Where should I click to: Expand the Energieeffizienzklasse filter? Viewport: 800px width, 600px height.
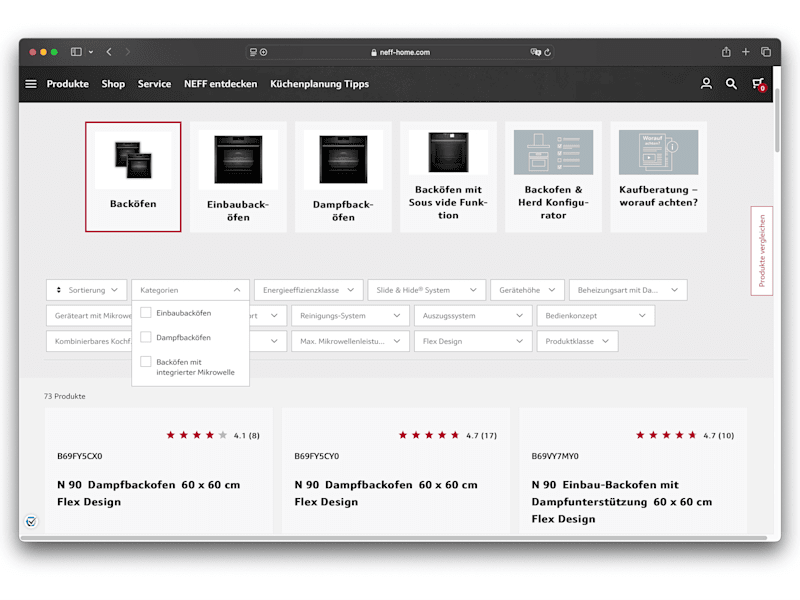click(x=308, y=290)
